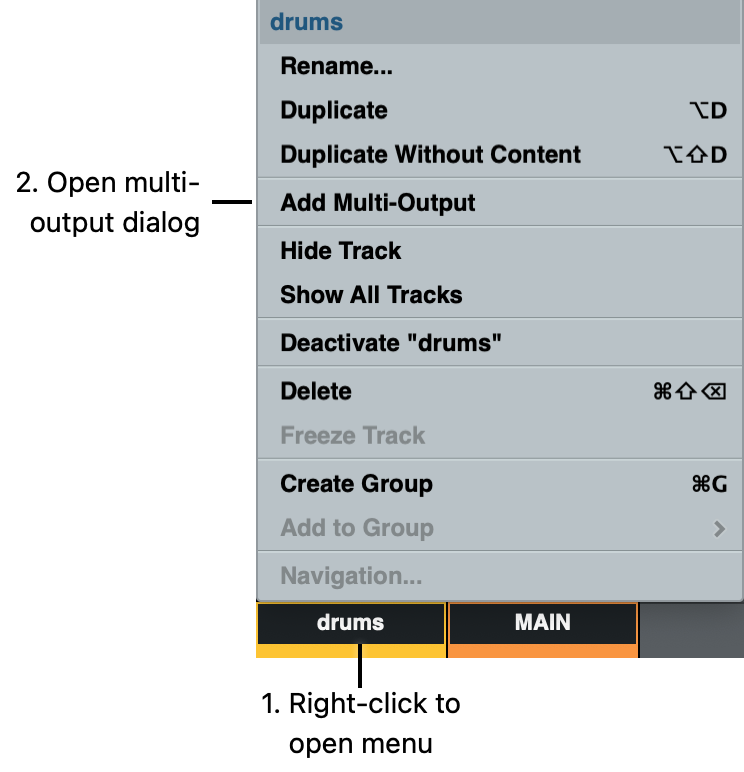Screen dimensions: 744x772
Task: Choose Add Multi-Output
Action: pyautogui.click(x=378, y=203)
